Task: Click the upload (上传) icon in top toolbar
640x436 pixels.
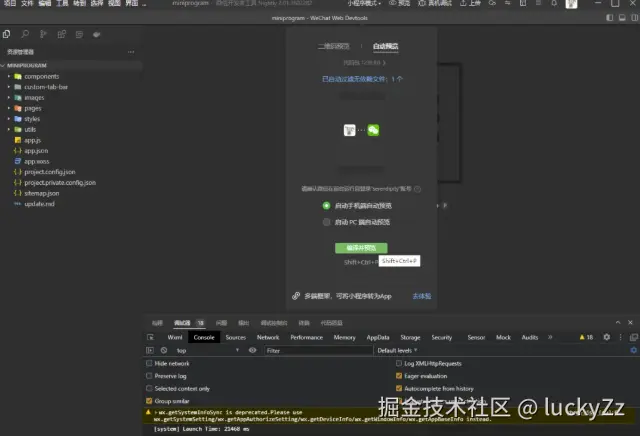Action: tap(470, 3)
